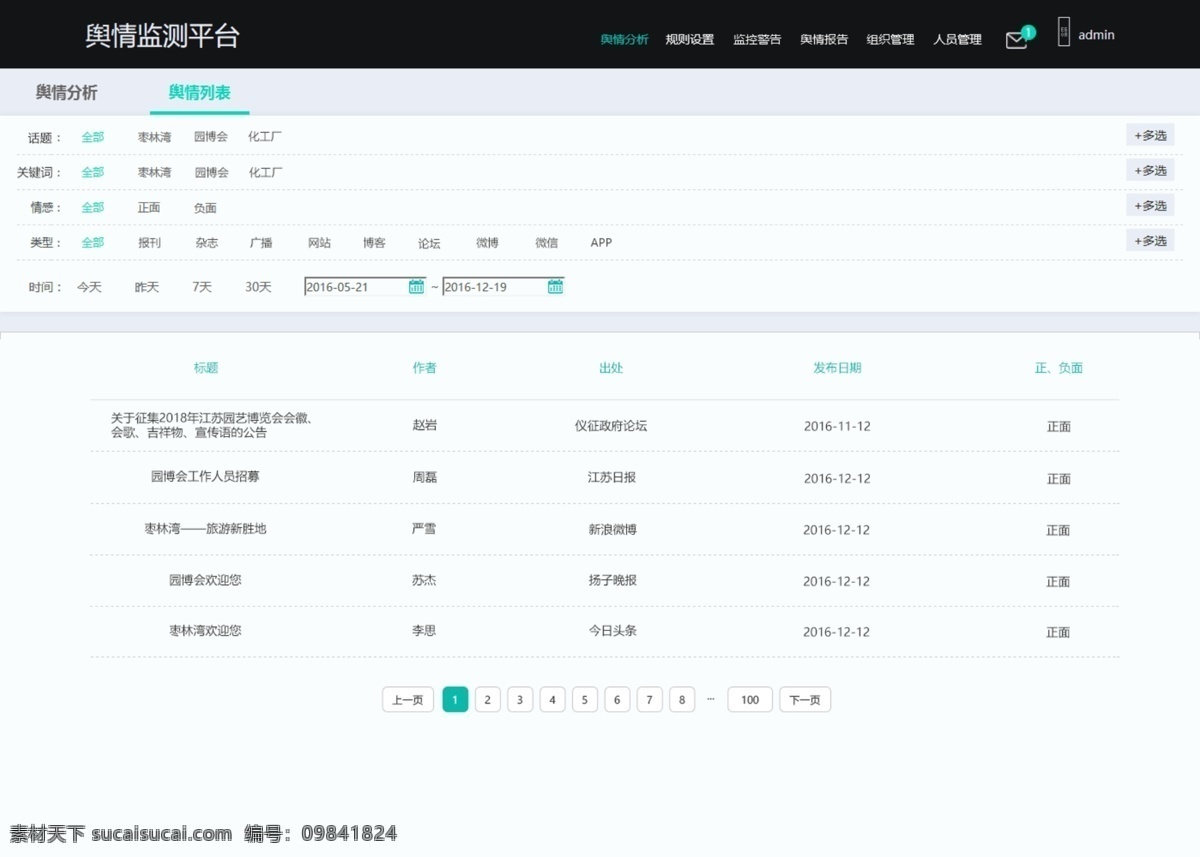The height and width of the screenshot is (857, 1200).
Task: Switch to the 舆情列表 sub-tab
Action: (200, 93)
